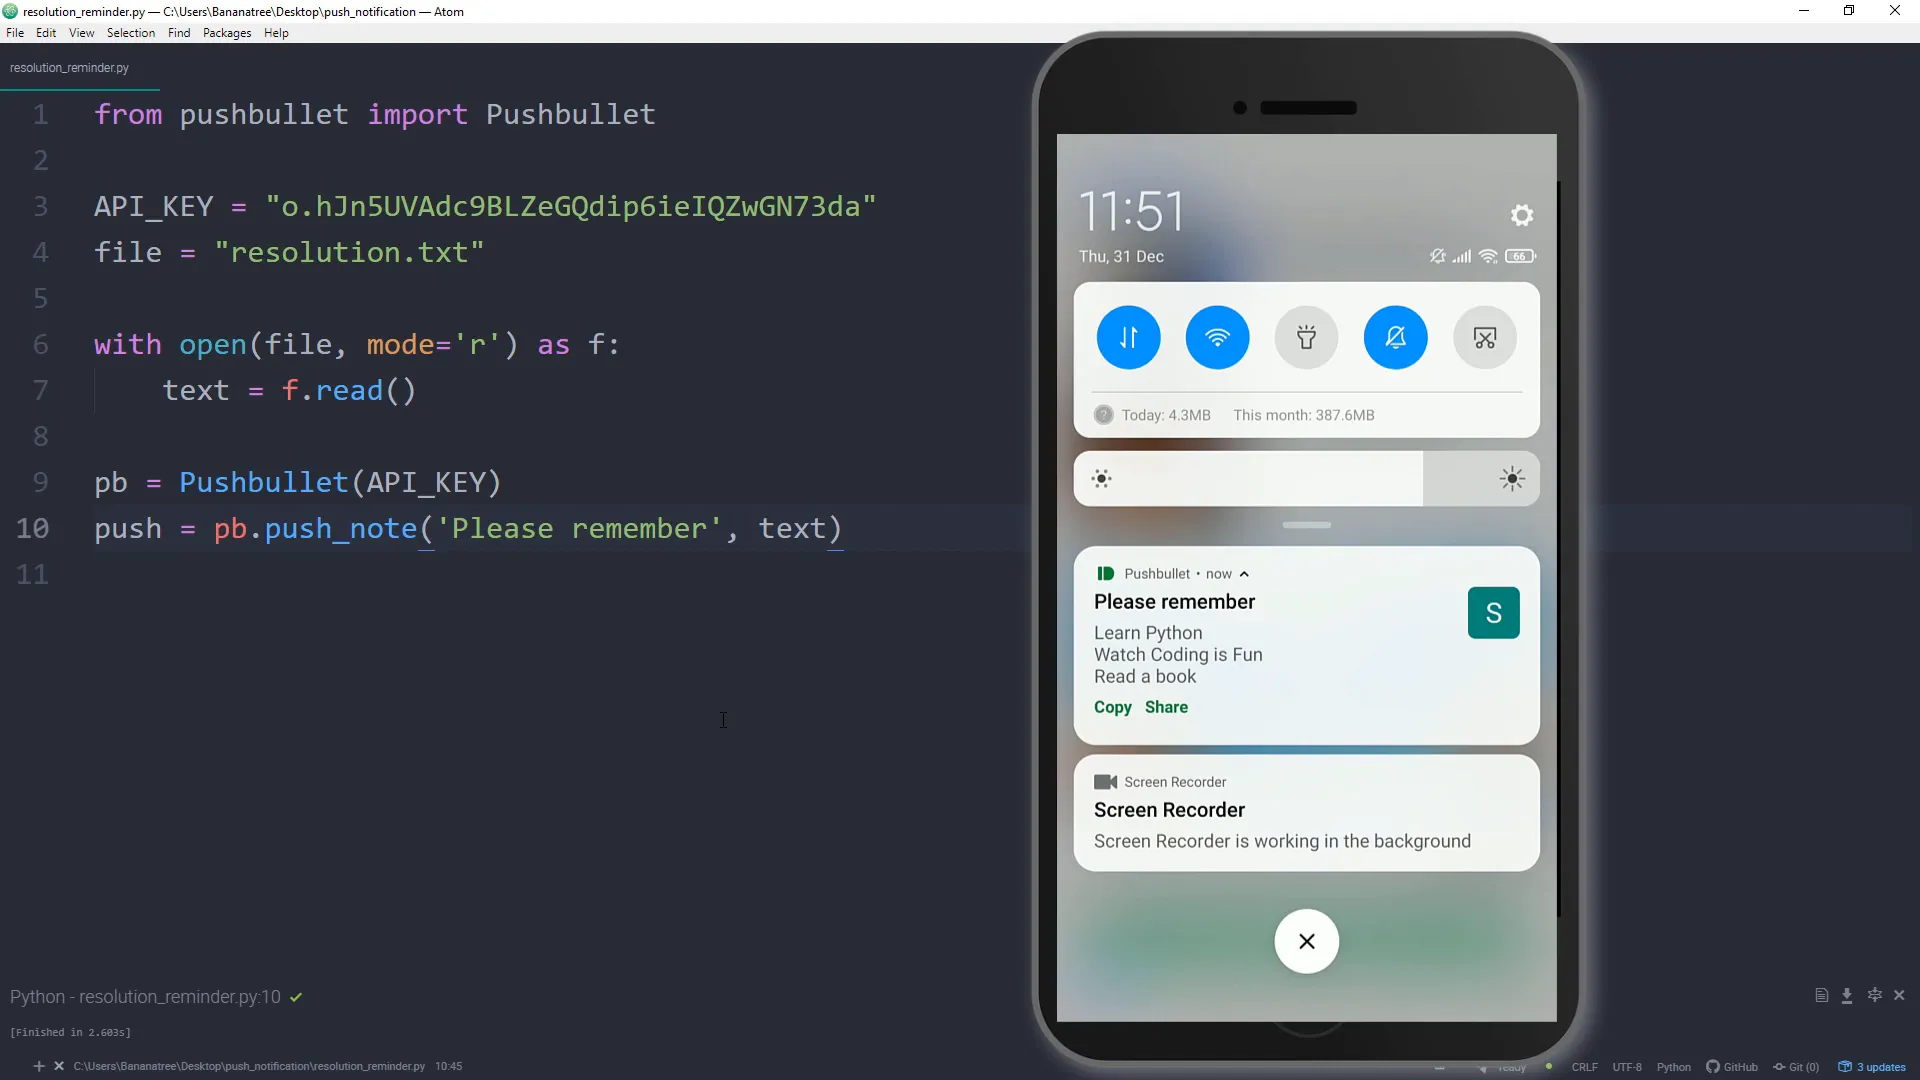Click the save output download icon

[x=1847, y=996]
